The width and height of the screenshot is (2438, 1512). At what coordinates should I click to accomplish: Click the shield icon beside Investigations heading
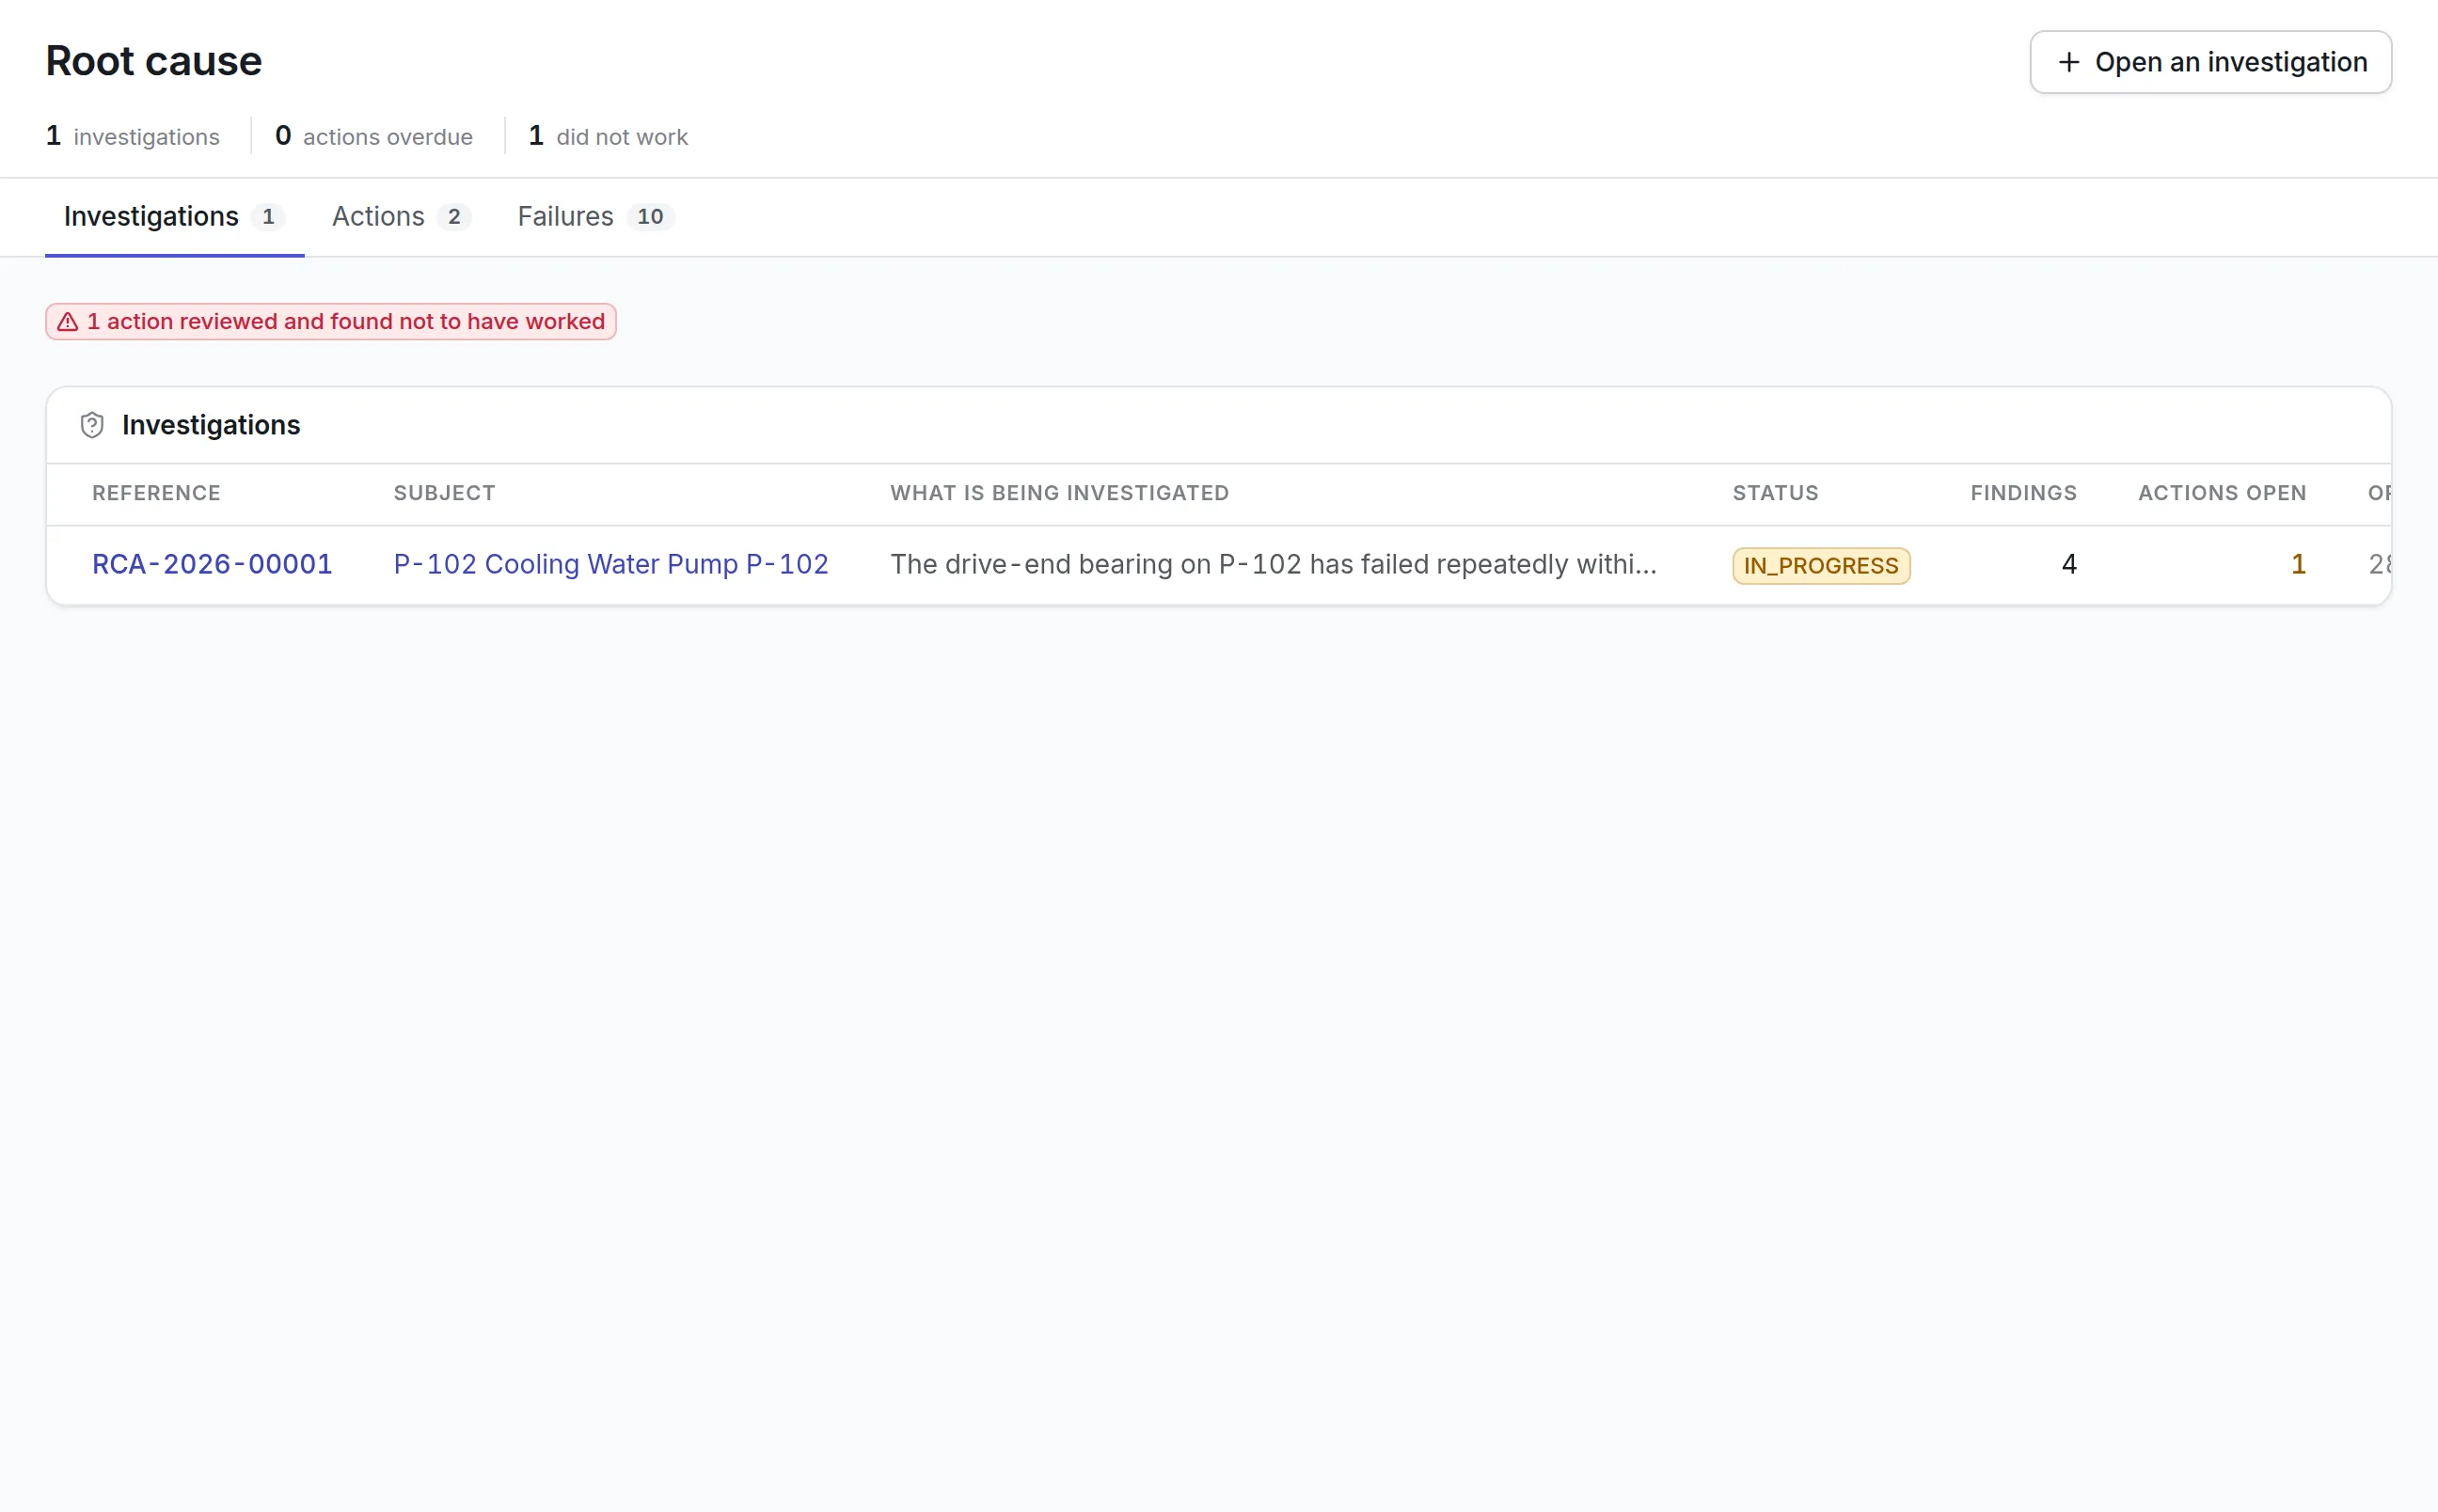coord(92,425)
